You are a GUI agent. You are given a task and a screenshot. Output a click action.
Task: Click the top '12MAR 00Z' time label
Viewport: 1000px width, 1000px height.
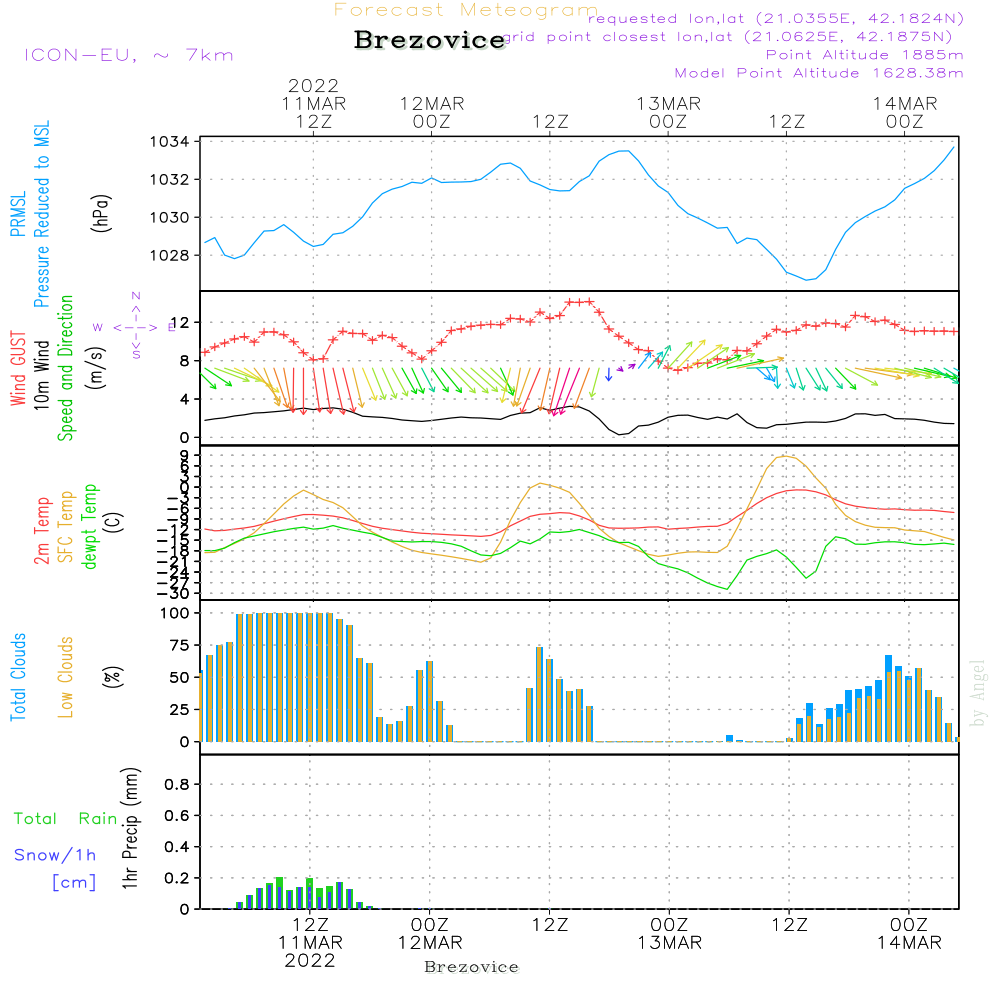coord(432,112)
